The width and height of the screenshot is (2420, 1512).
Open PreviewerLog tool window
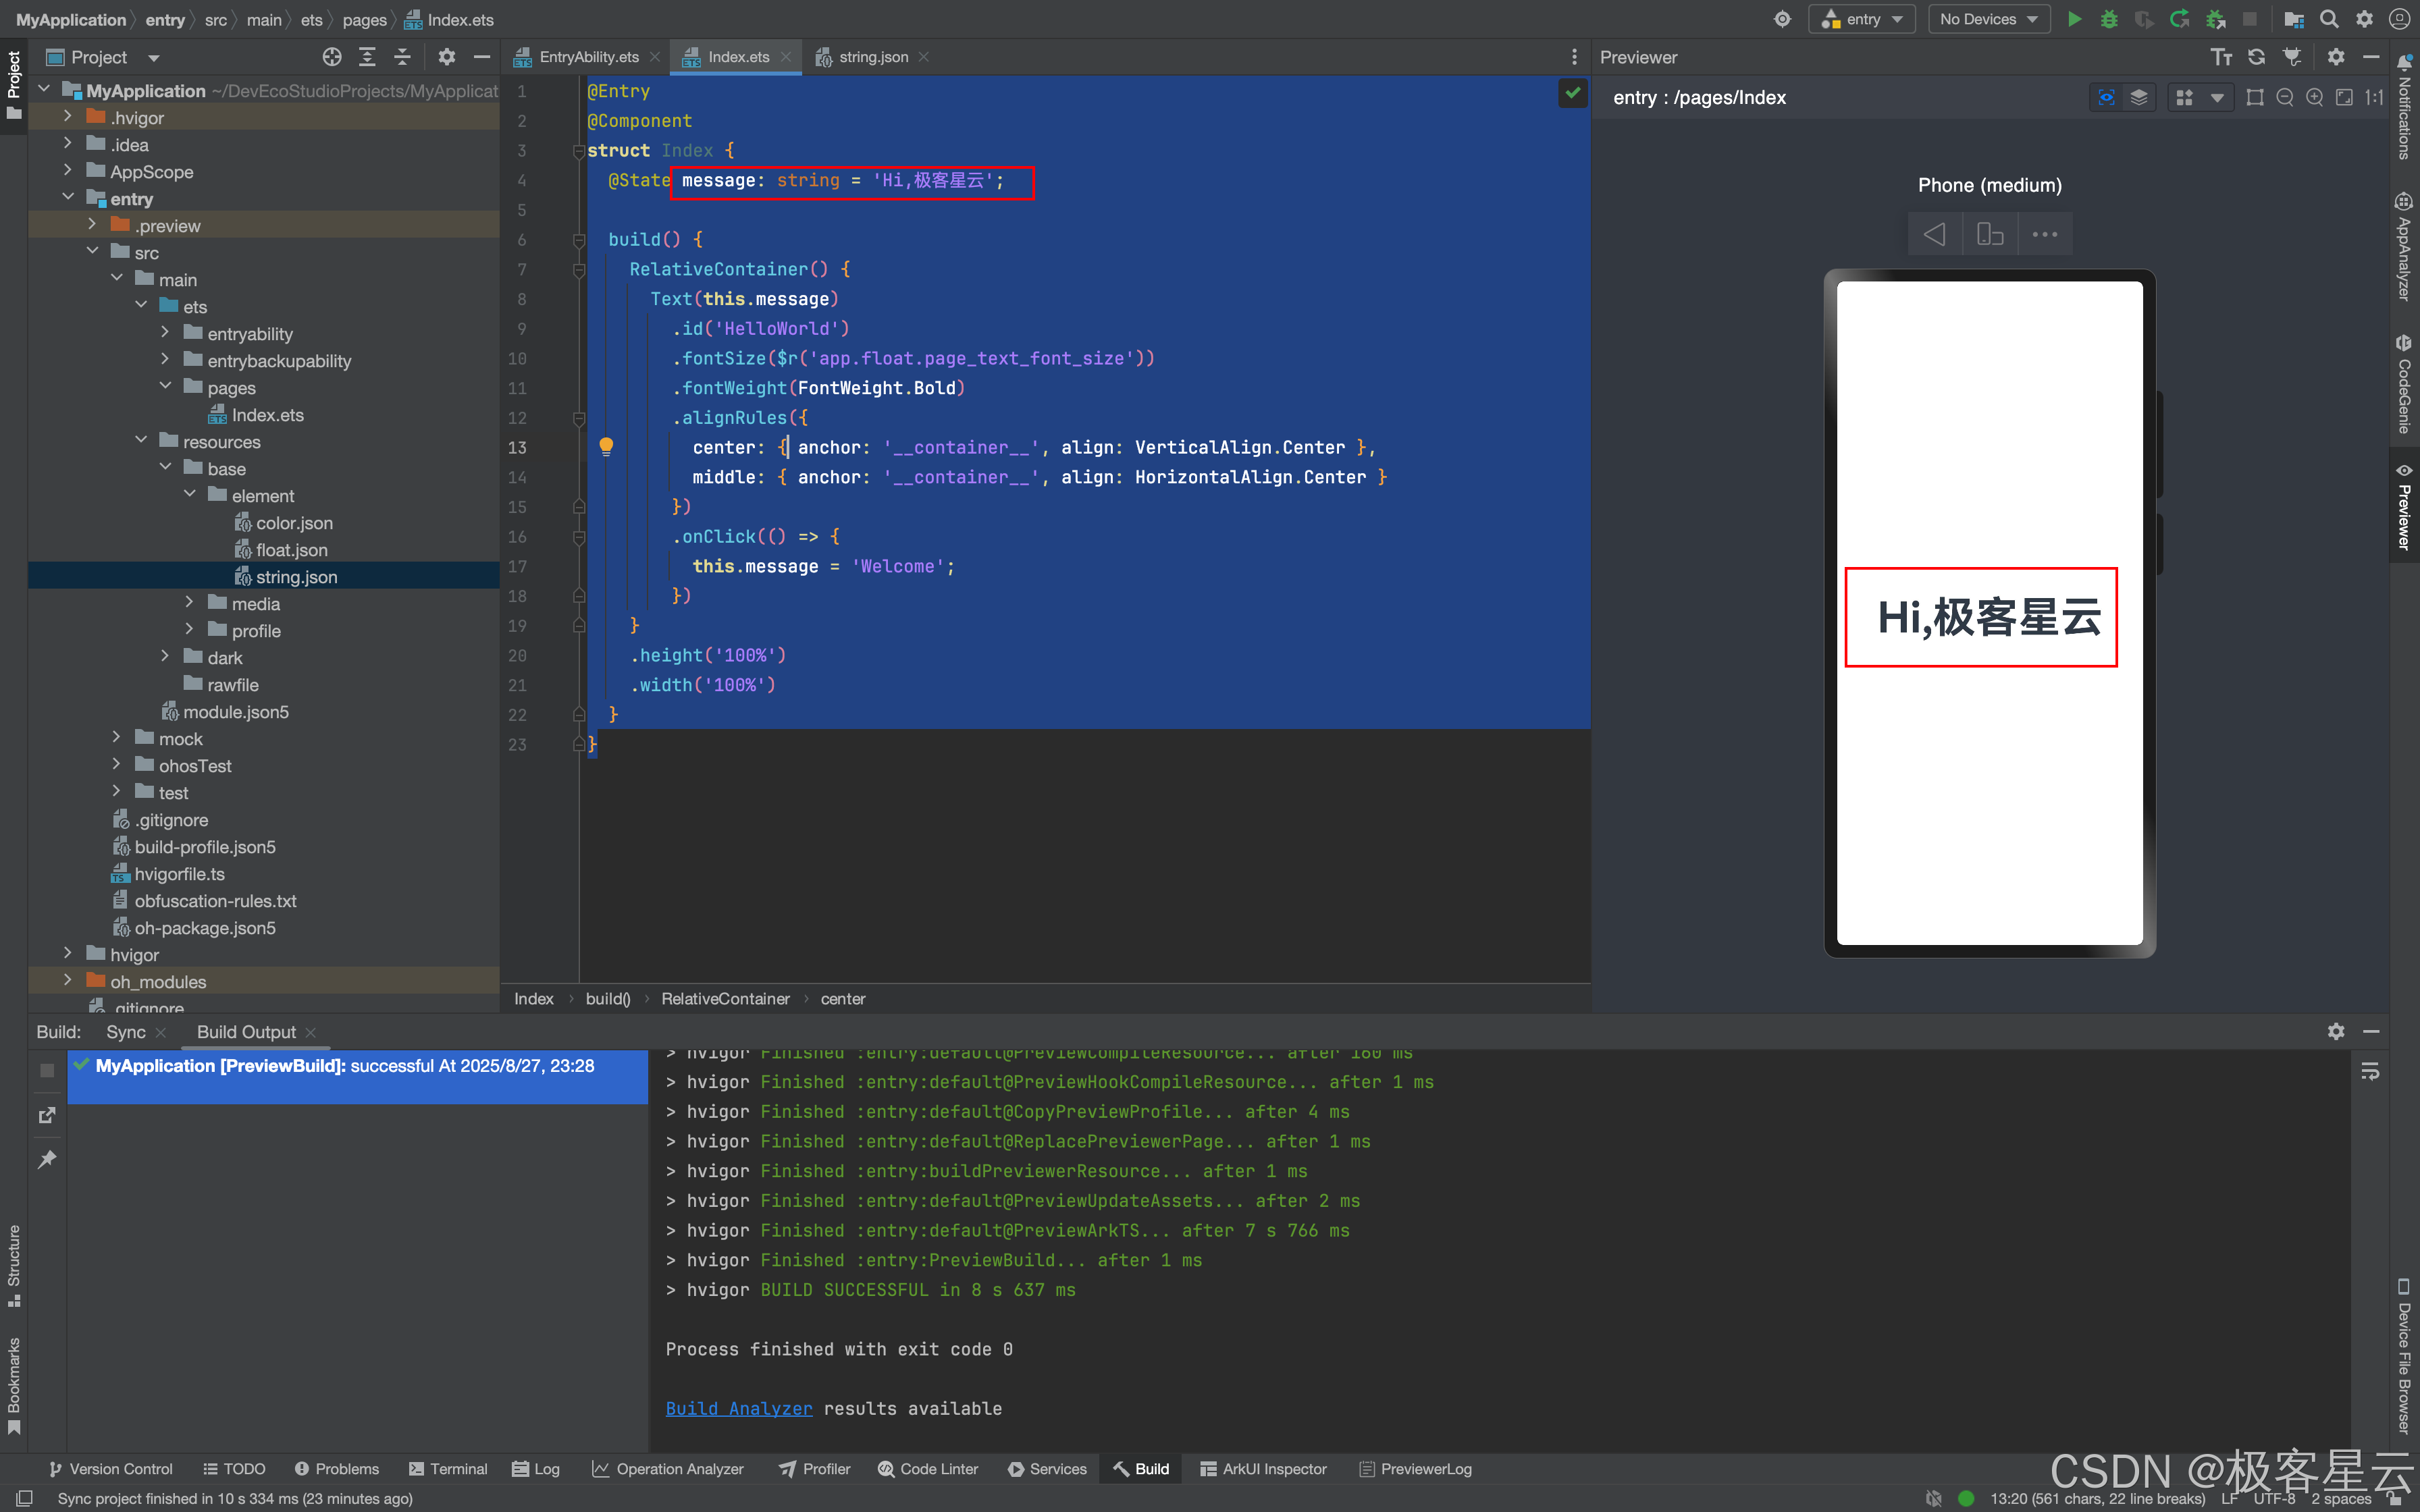point(1415,1469)
